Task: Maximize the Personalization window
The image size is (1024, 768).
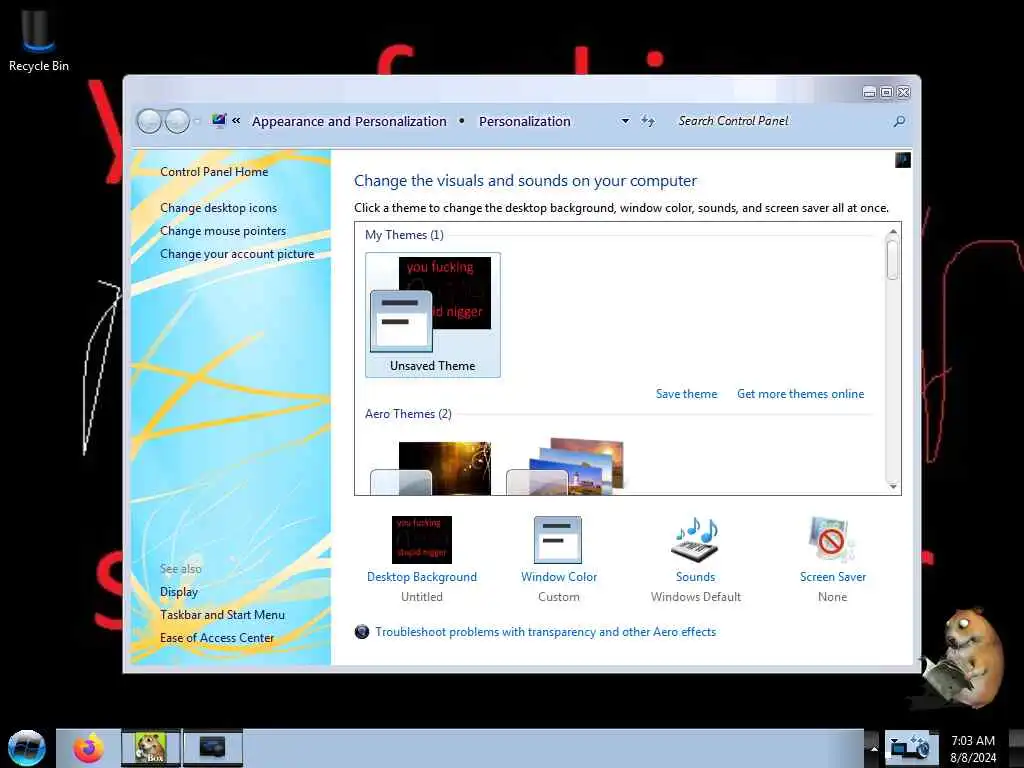Action: pyautogui.click(x=886, y=92)
